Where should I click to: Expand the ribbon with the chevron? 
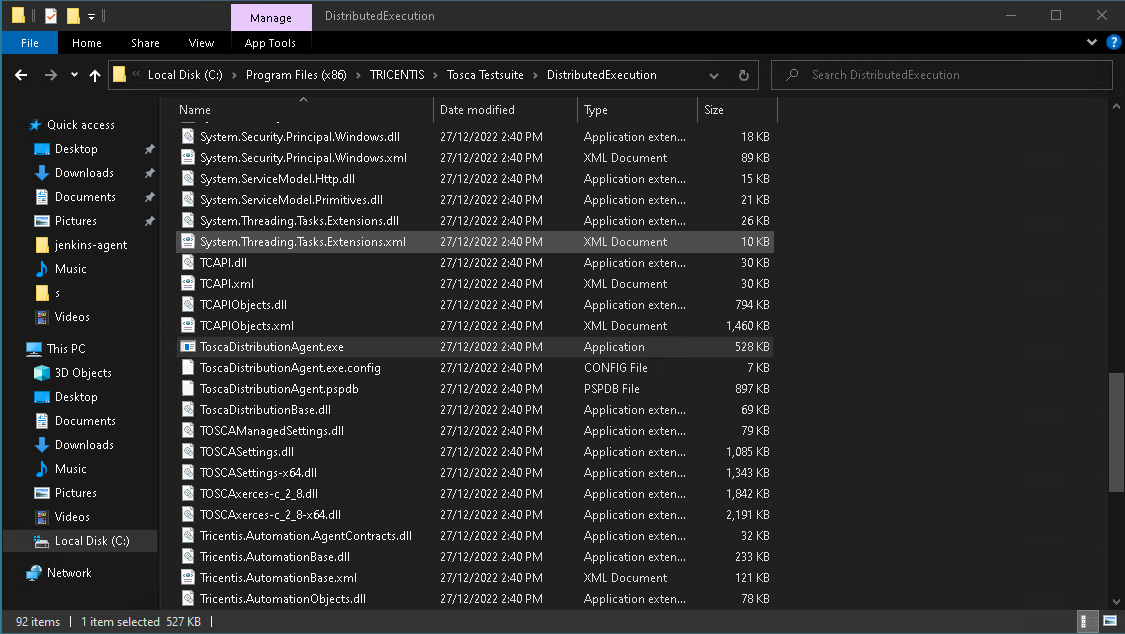[1092, 43]
